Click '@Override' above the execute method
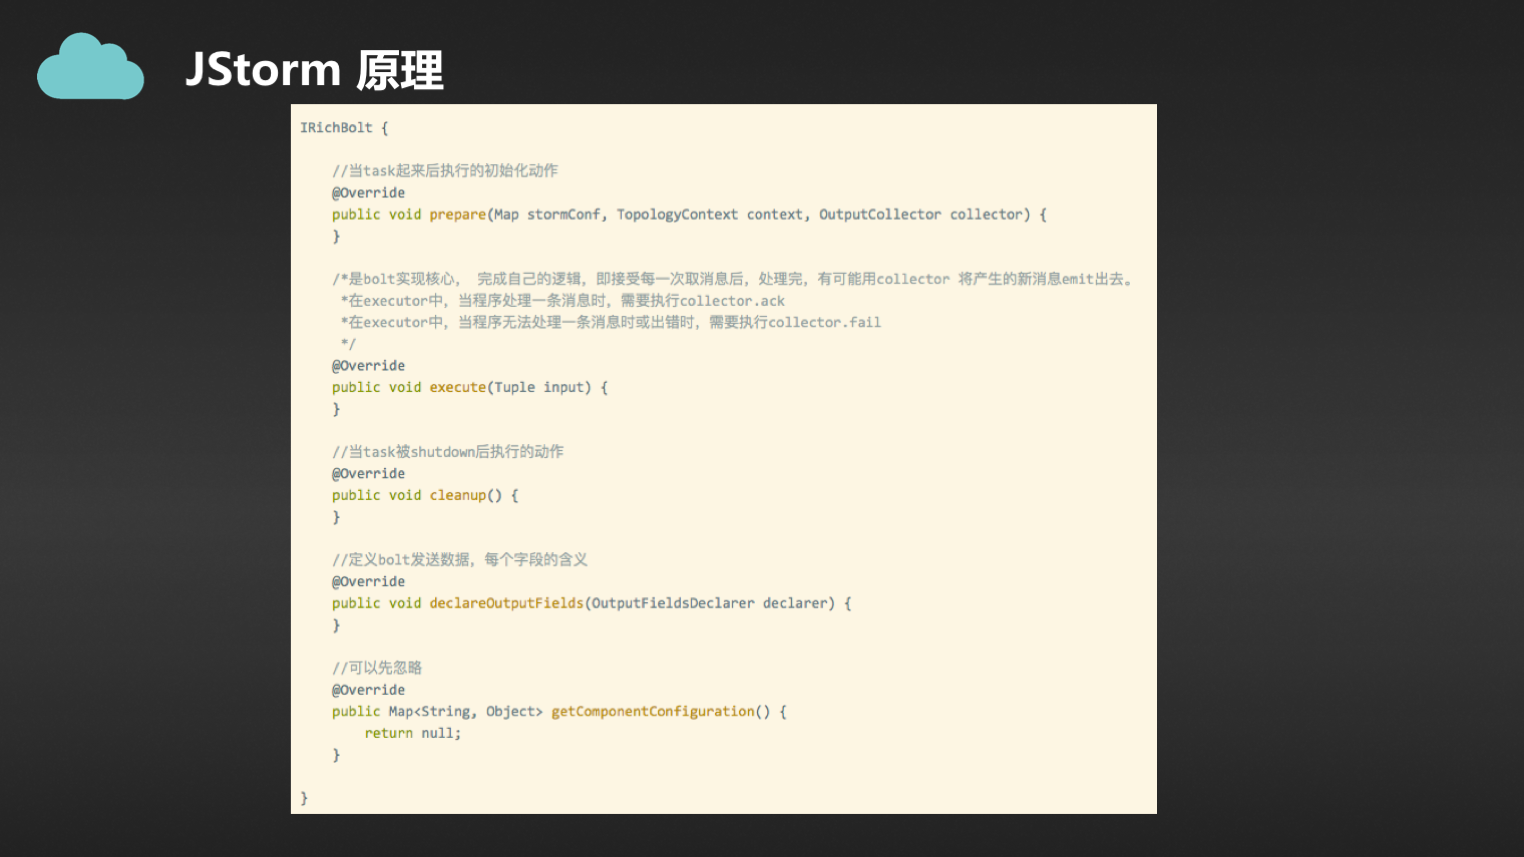 click(x=369, y=366)
